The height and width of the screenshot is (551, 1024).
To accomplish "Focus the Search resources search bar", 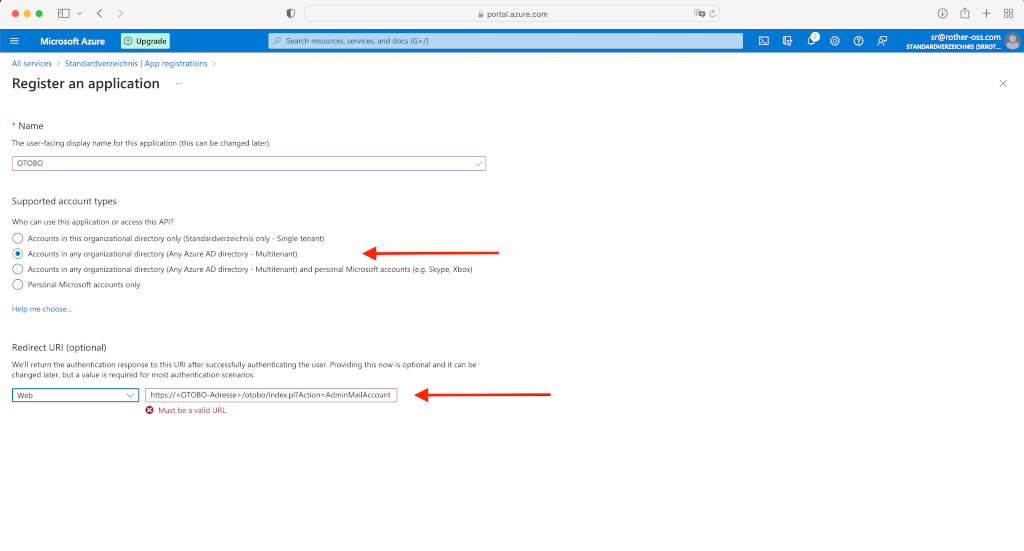I will [x=505, y=41].
